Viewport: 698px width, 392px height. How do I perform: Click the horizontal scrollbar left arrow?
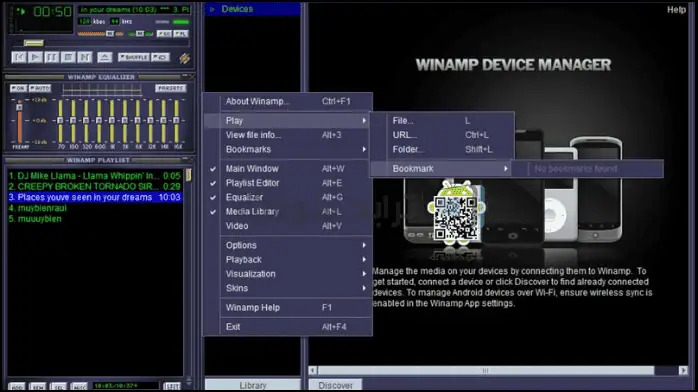pyautogui.click(x=313, y=370)
